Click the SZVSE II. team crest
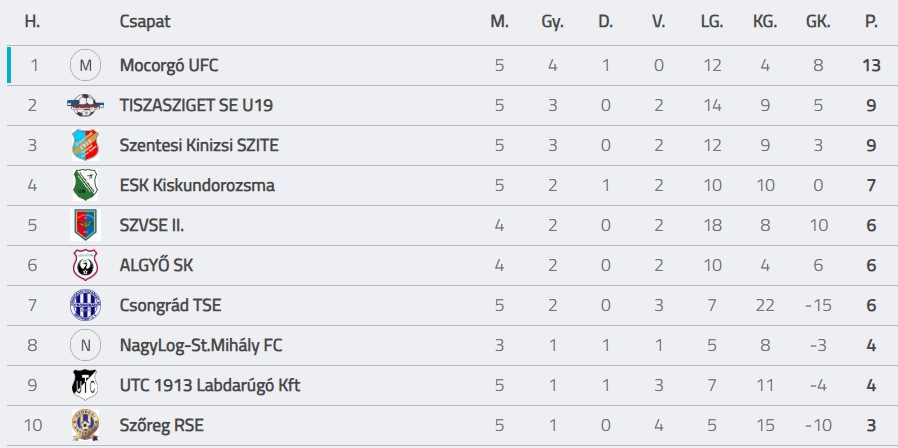Viewport: 898px width, 448px height. pyautogui.click(x=85, y=225)
